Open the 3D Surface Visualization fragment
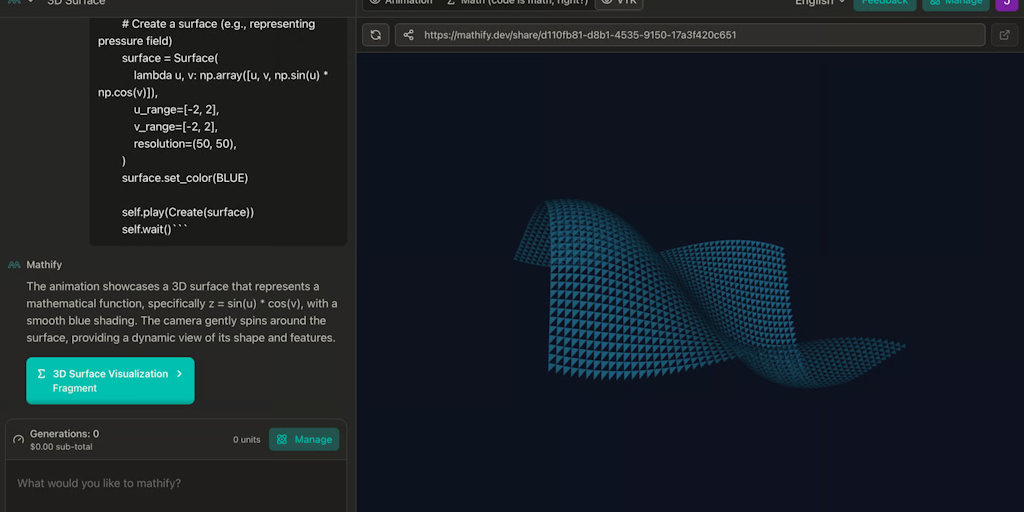1024x512 pixels. click(110, 381)
